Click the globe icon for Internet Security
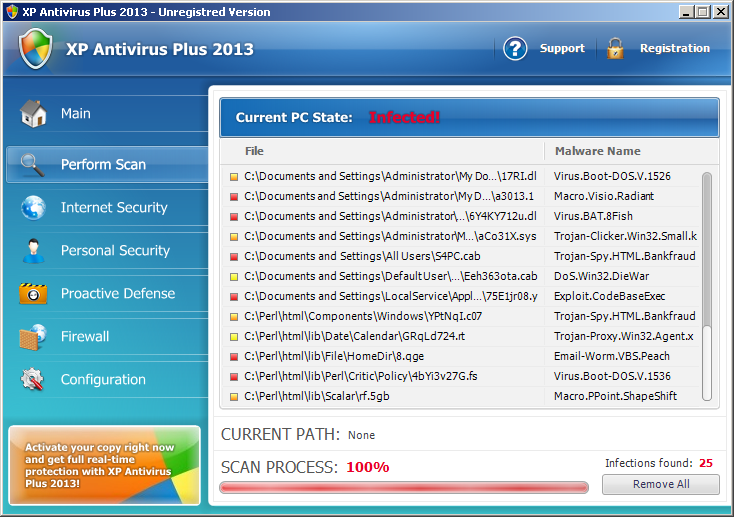Screen dimensions: 734x517 click(x=33, y=207)
